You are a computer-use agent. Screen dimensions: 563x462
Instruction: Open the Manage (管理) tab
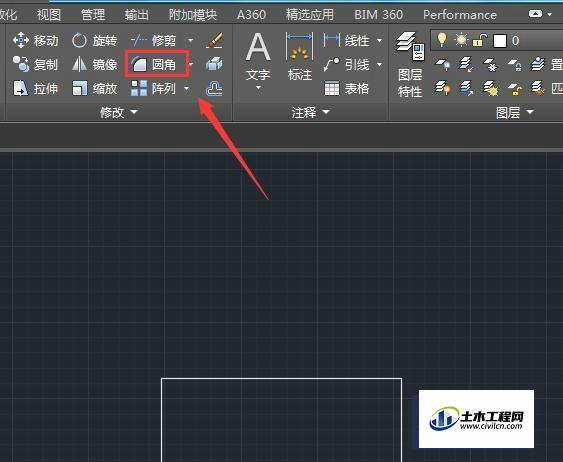(x=93, y=15)
